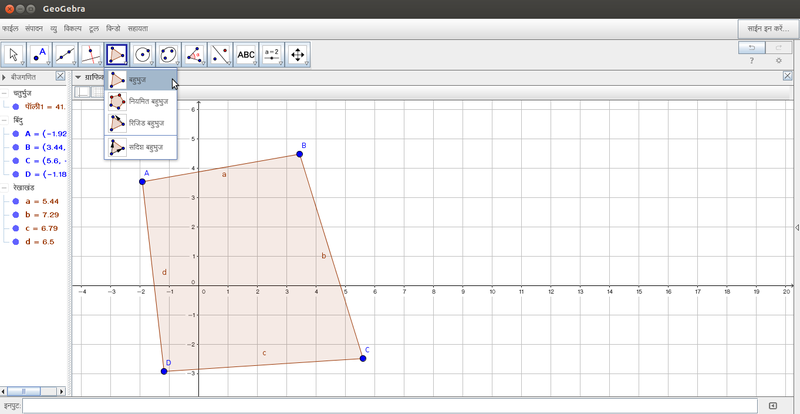This screenshot has height=414, width=800.
Task: Toggle visibility circle of point B row
Action: (15, 148)
